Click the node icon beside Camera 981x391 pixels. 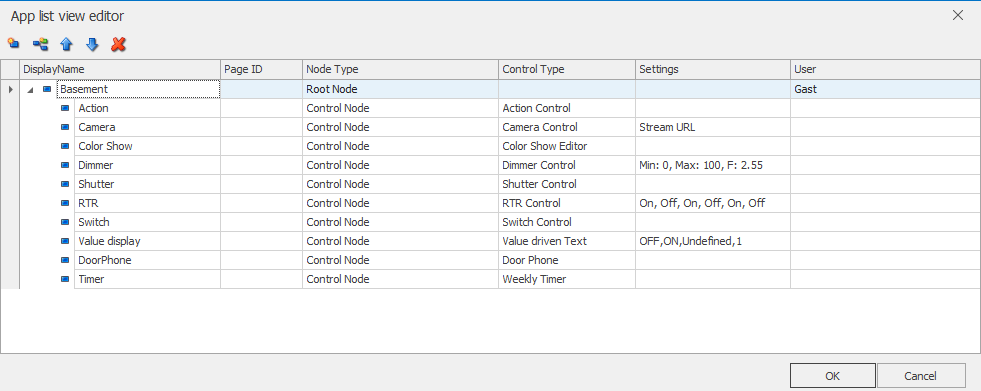(x=65, y=127)
